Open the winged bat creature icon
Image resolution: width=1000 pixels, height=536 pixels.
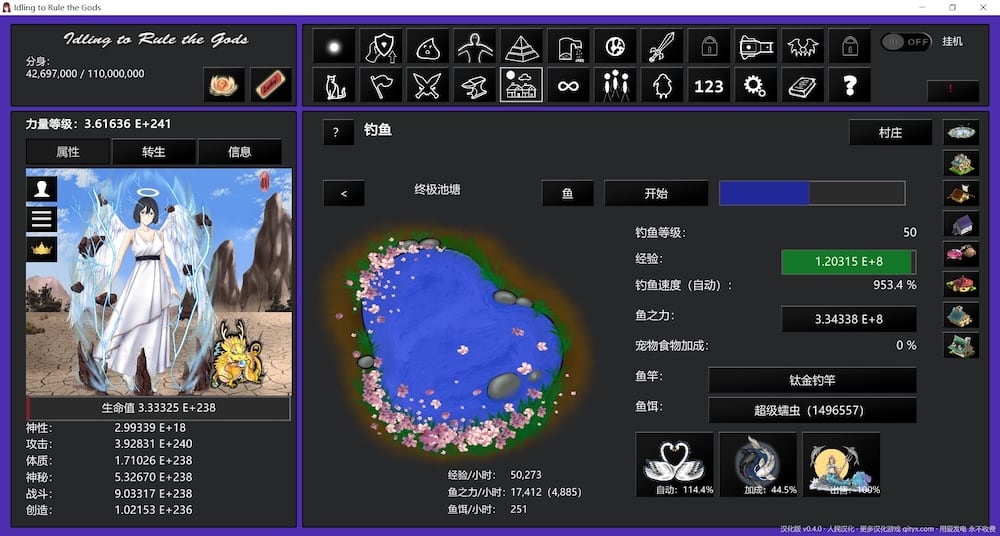802,46
